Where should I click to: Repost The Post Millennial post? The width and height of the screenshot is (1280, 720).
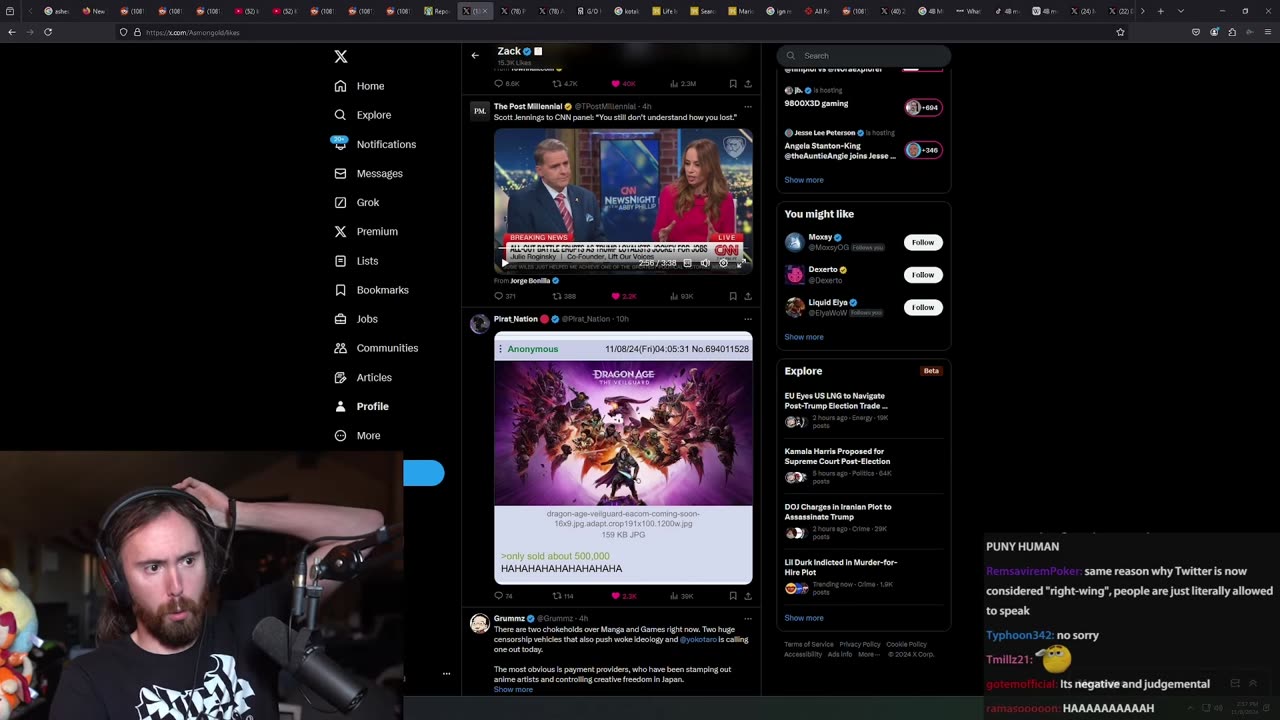(564, 296)
